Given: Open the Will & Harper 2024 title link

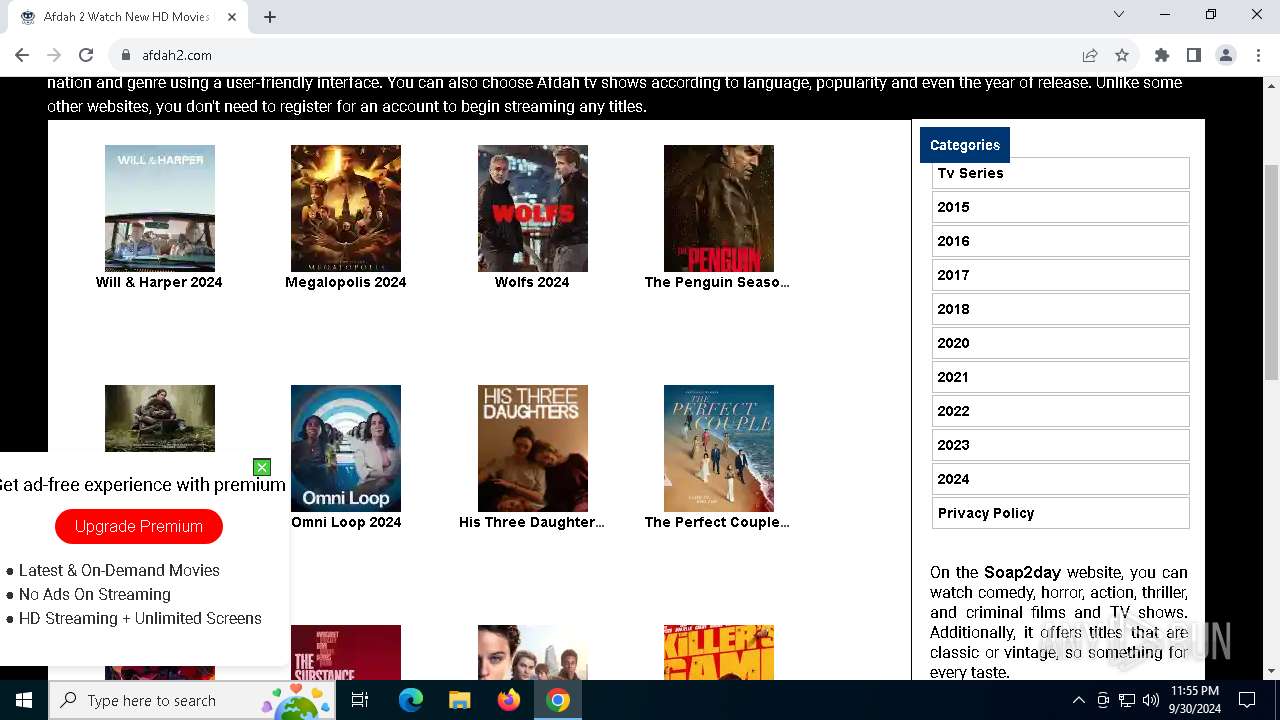Looking at the screenshot, I should click(159, 282).
